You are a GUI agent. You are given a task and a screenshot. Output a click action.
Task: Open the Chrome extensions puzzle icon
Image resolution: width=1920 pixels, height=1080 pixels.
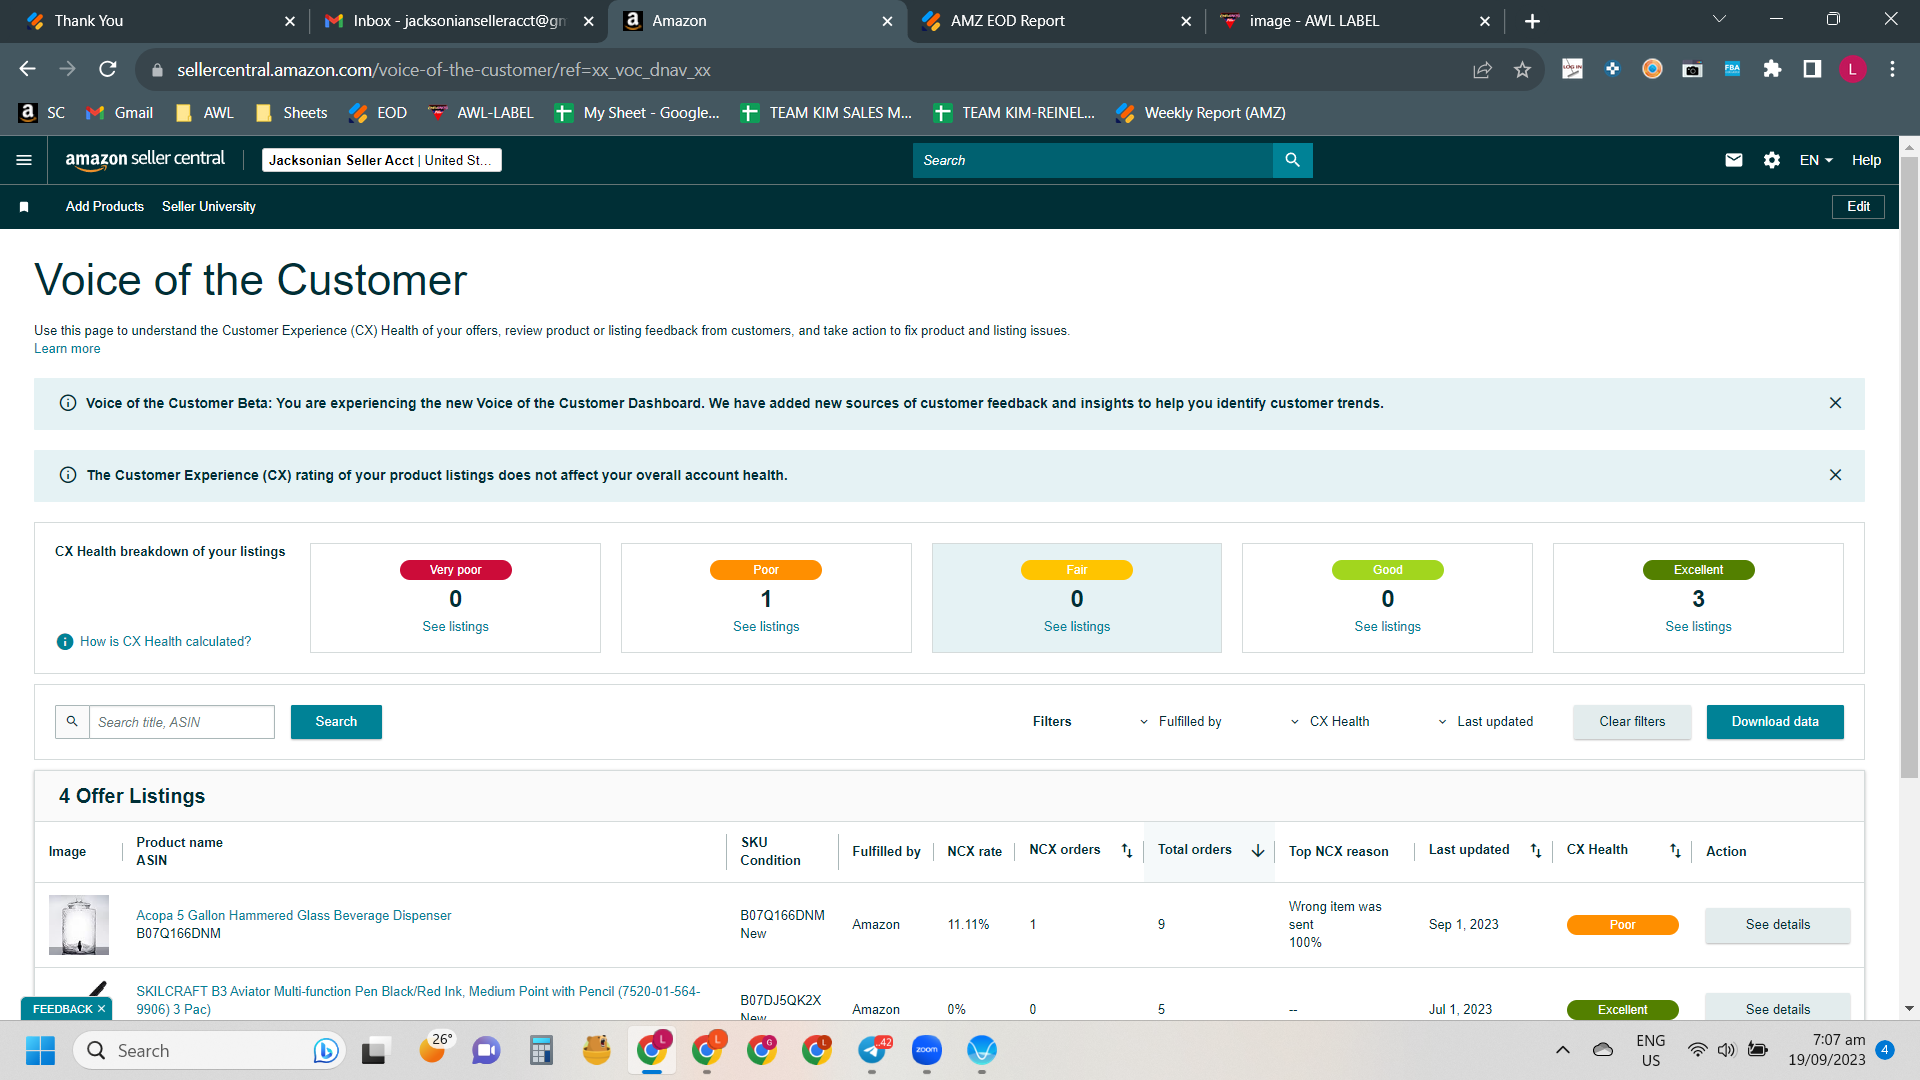[x=1772, y=69]
